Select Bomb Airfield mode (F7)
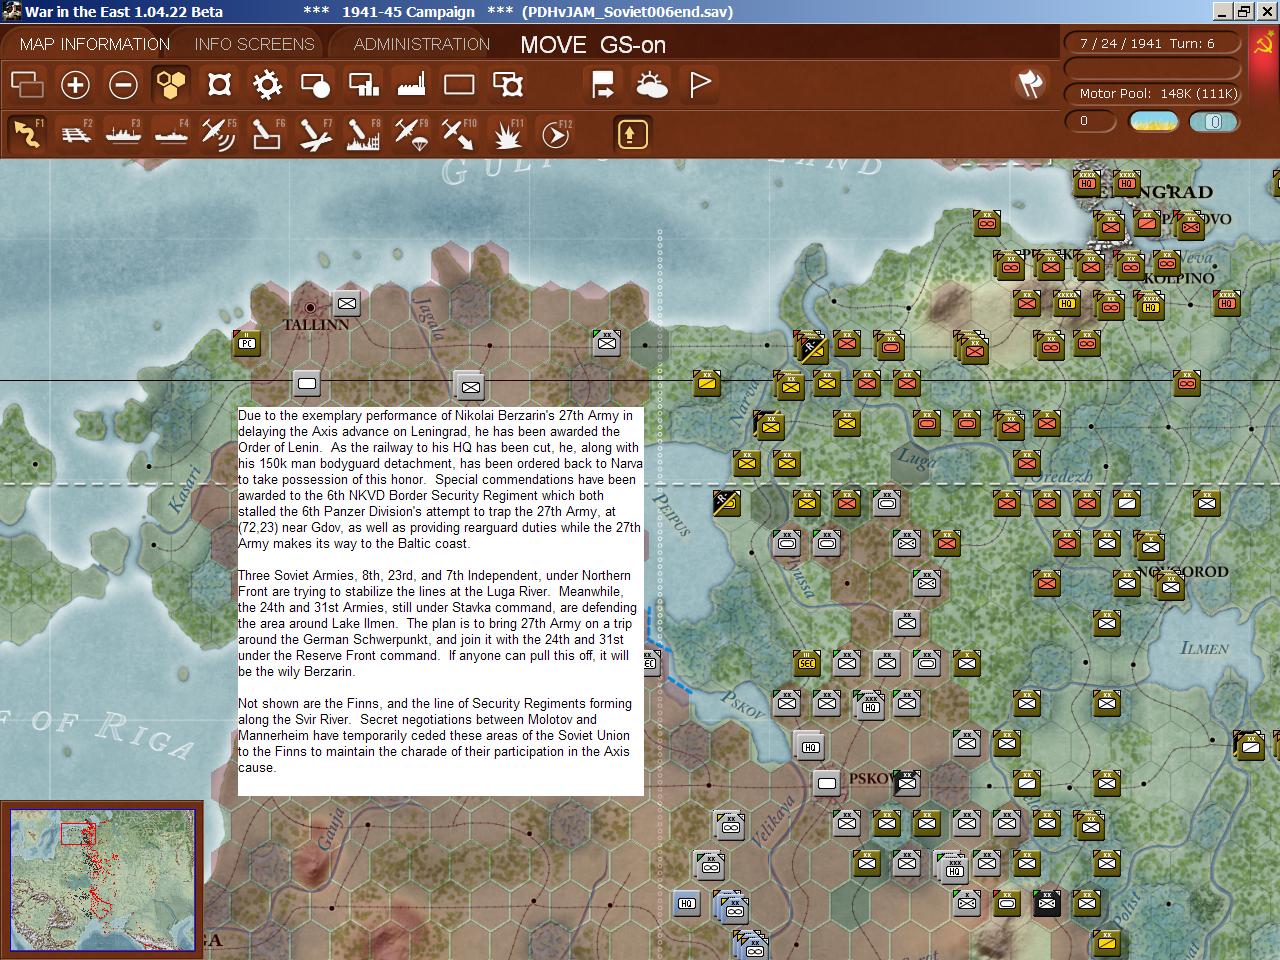This screenshot has height=960, width=1280. [x=315, y=133]
